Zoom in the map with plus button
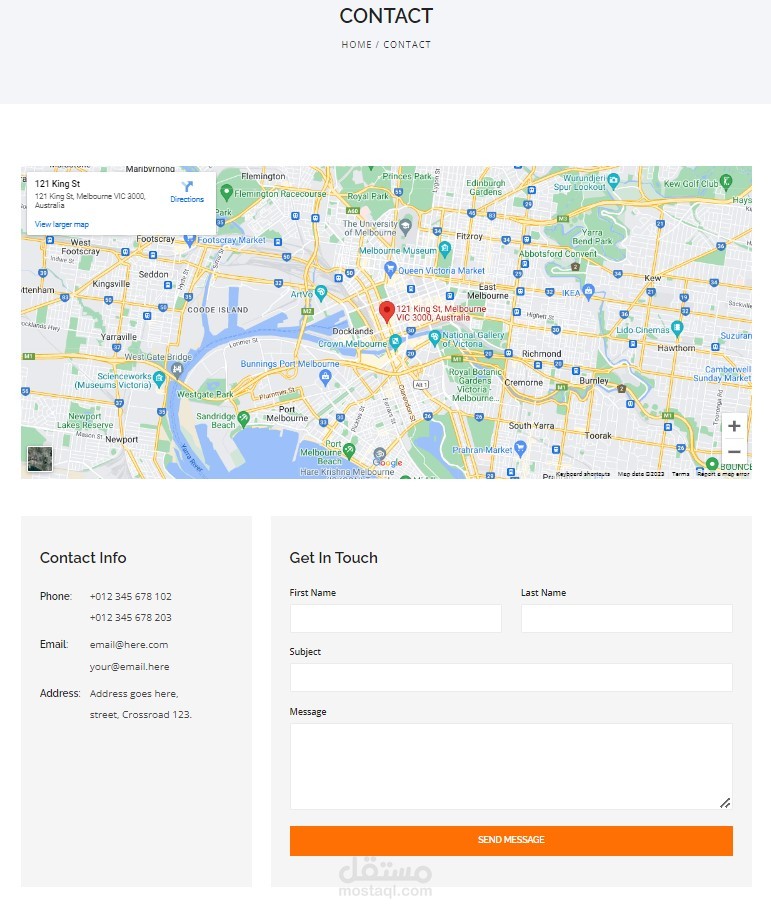 click(x=734, y=426)
